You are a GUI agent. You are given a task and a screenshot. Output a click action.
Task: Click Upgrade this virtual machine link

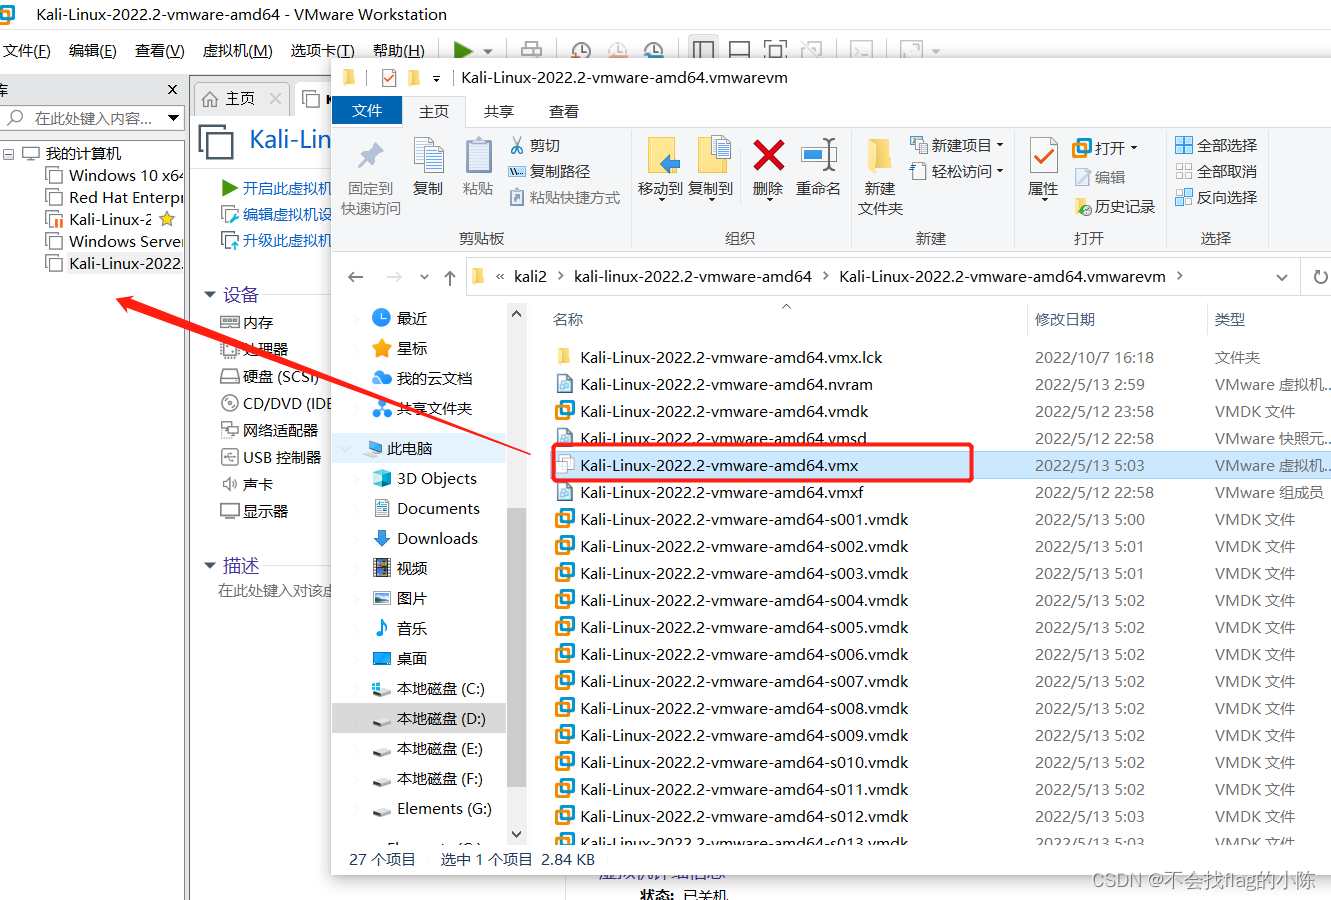[x=277, y=240]
